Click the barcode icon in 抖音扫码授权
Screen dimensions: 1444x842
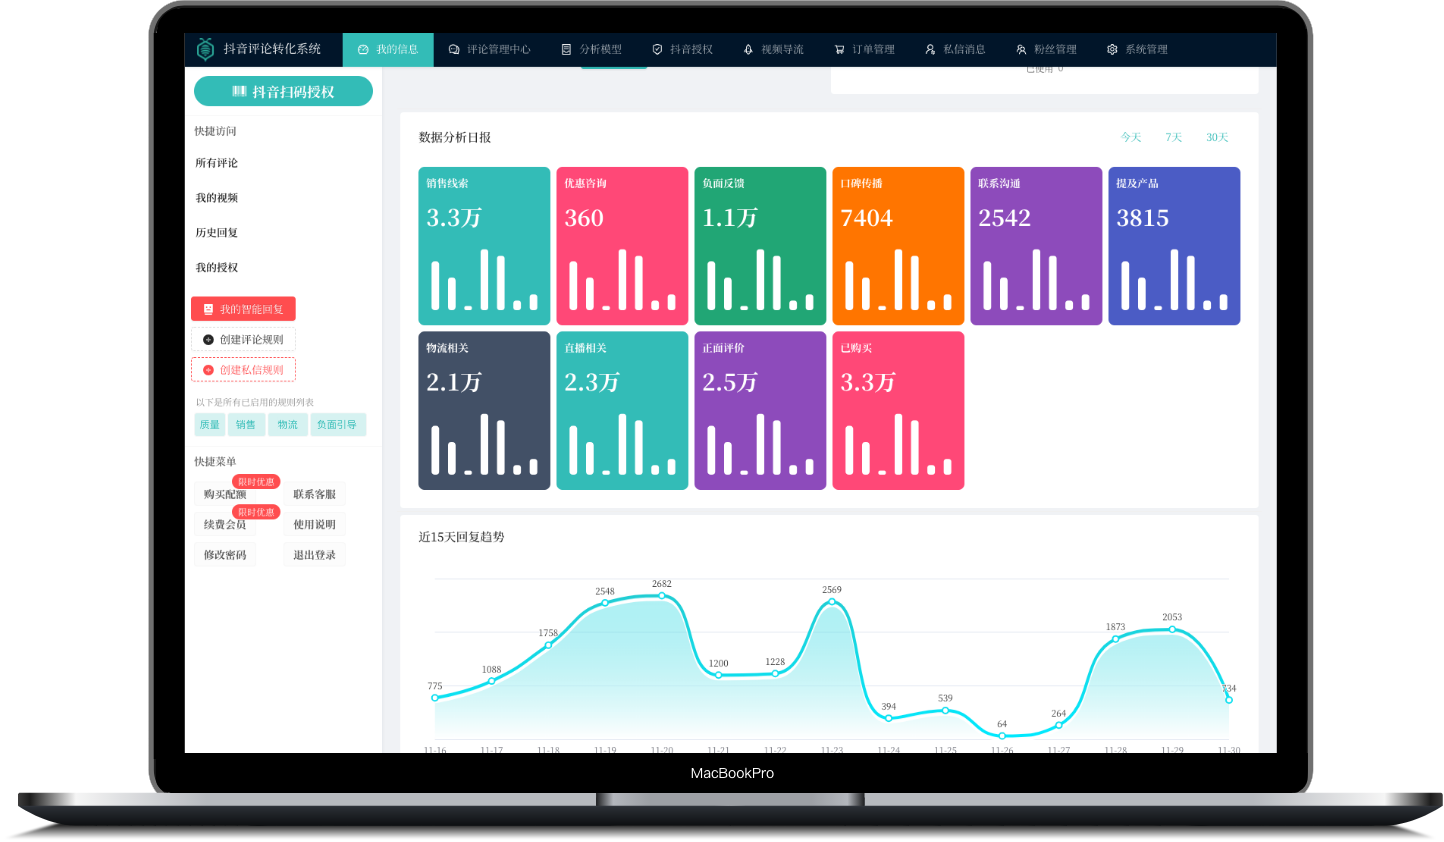239,91
